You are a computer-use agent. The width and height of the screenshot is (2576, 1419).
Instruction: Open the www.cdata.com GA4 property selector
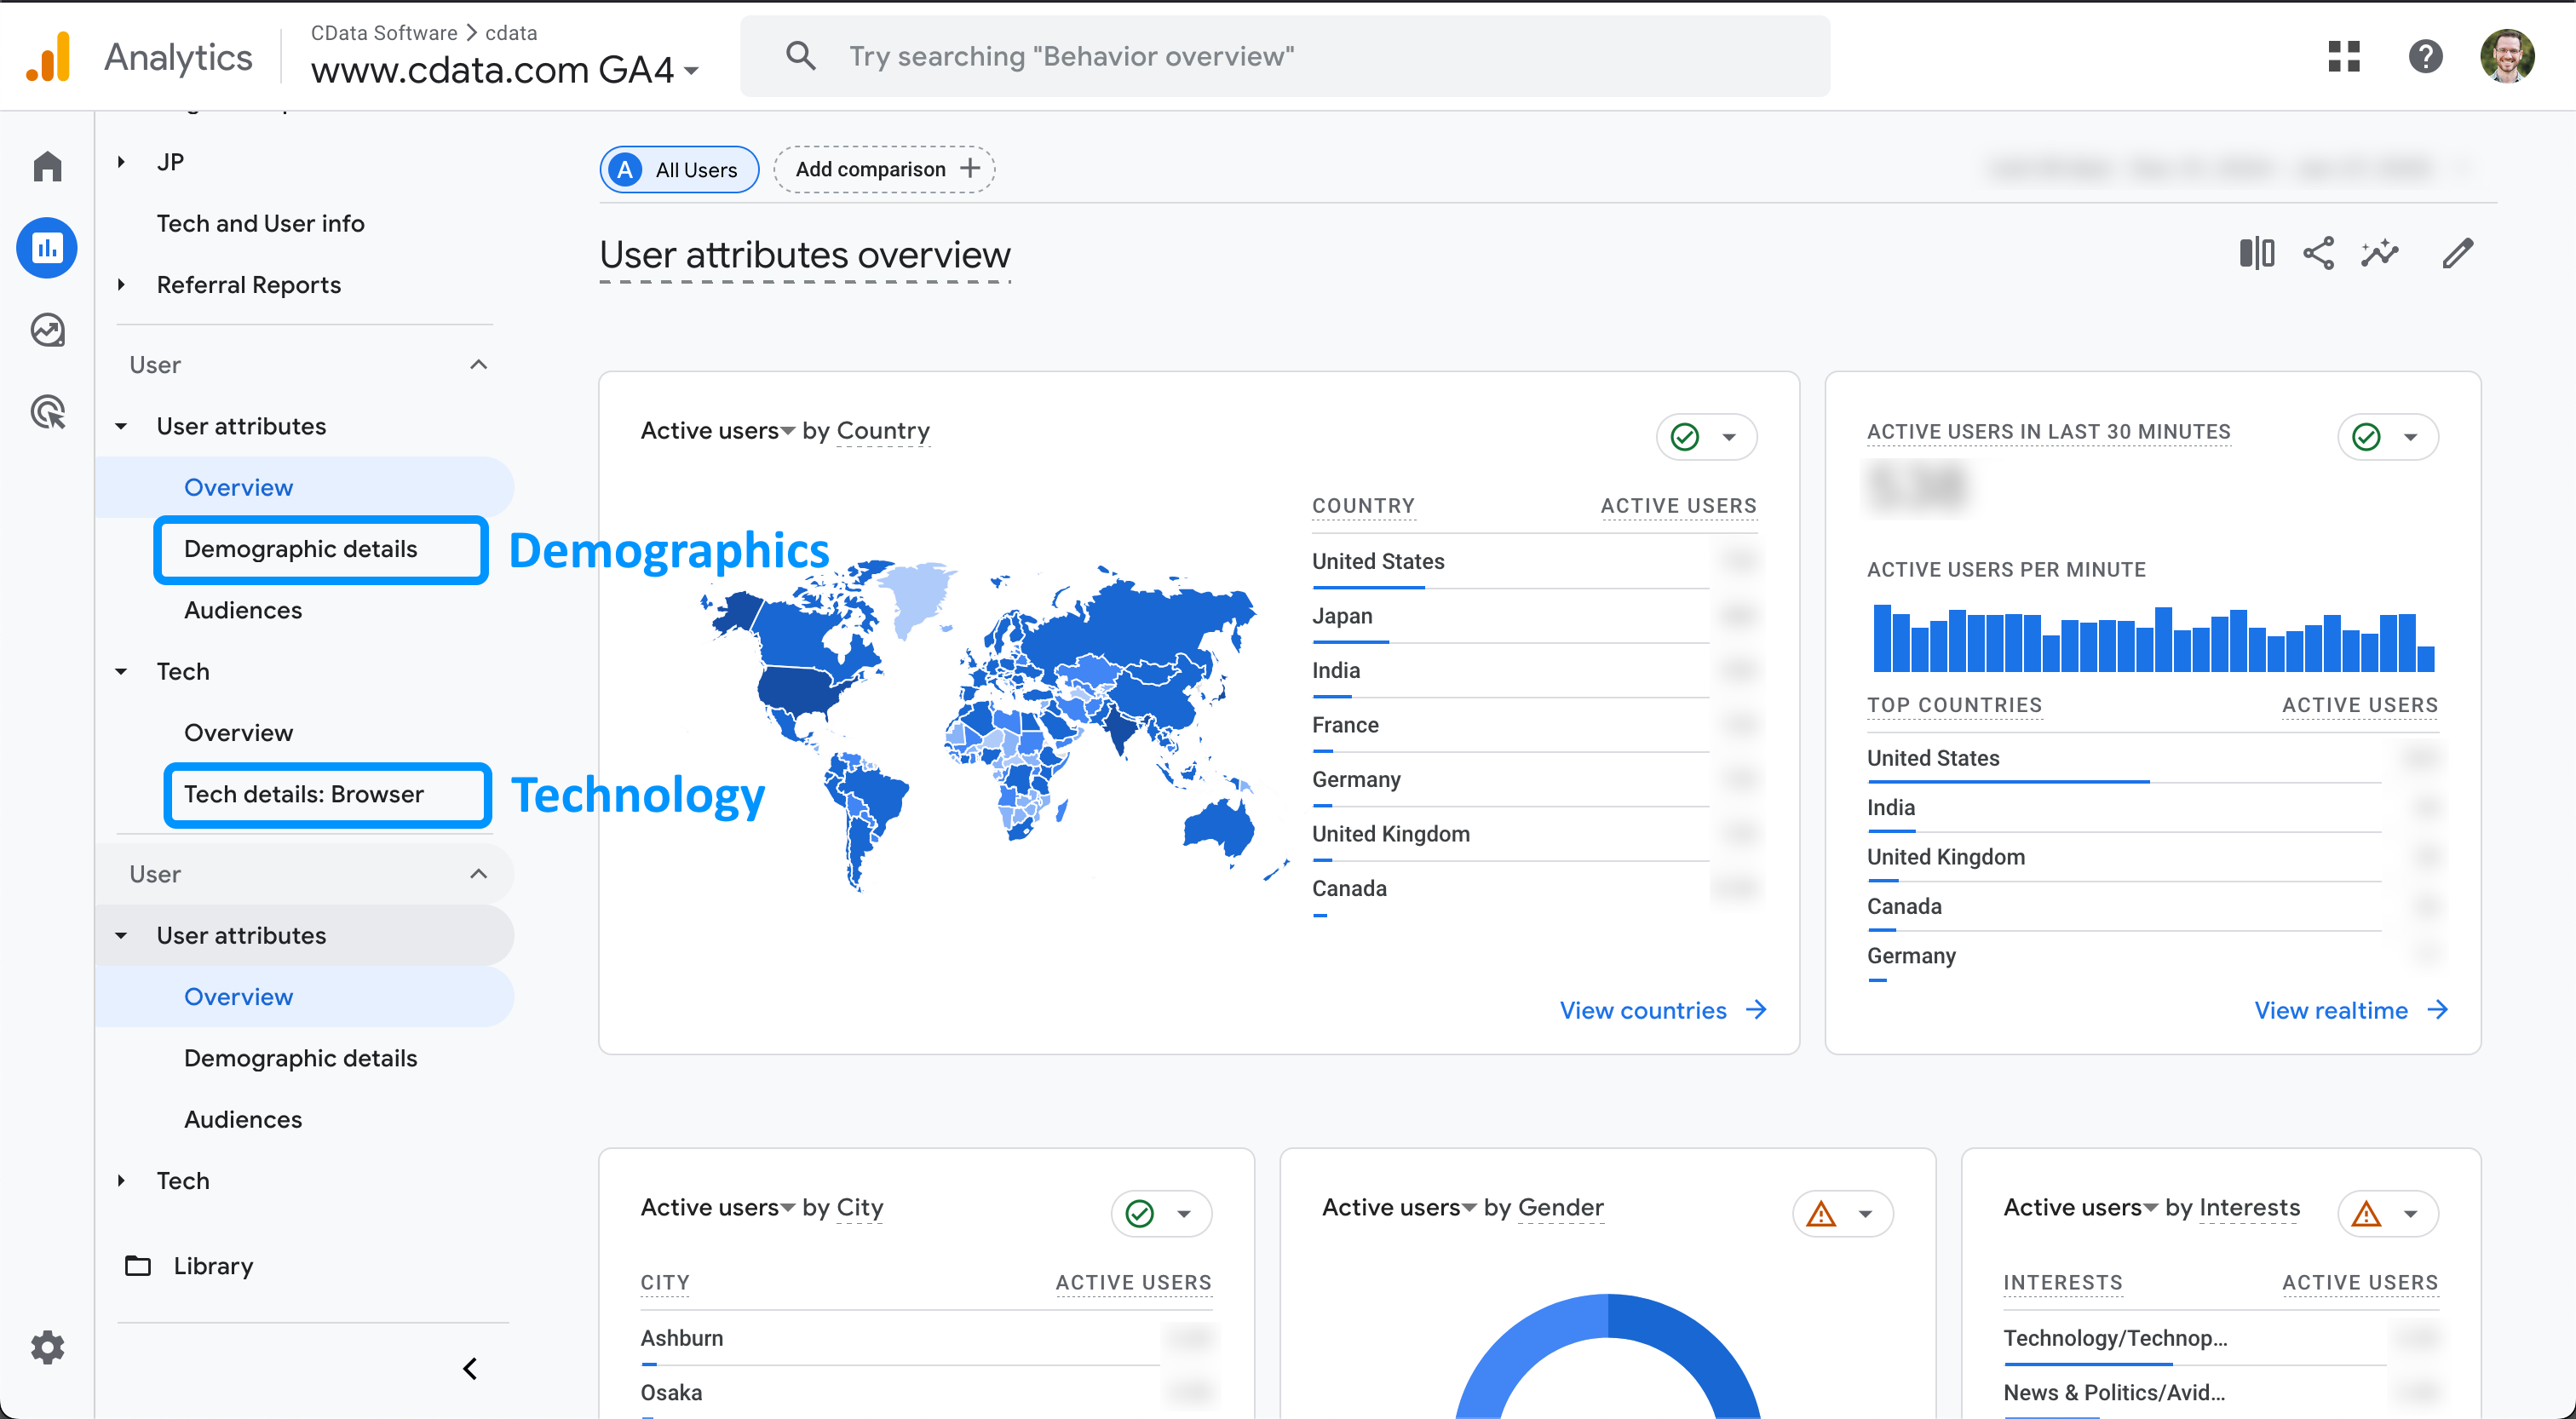[501, 69]
